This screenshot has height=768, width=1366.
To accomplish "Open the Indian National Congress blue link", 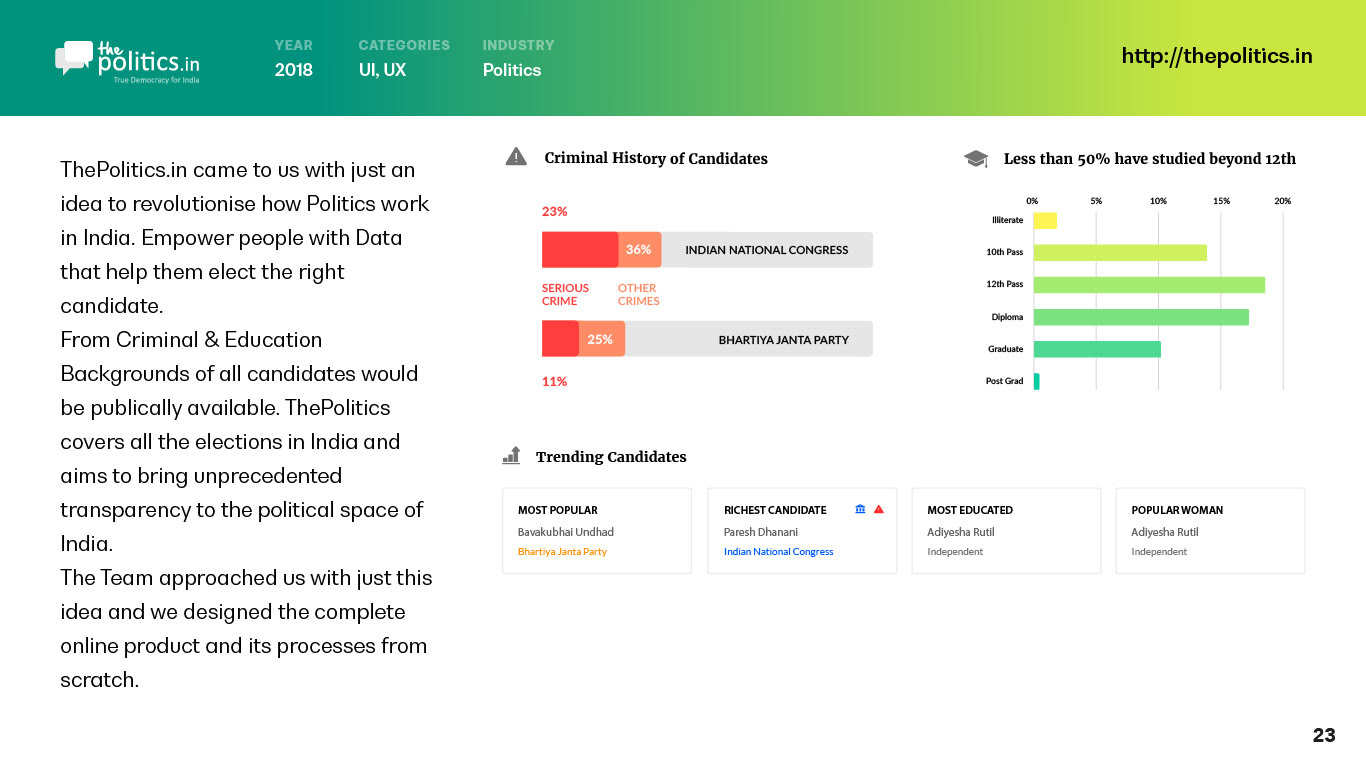I will [778, 552].
